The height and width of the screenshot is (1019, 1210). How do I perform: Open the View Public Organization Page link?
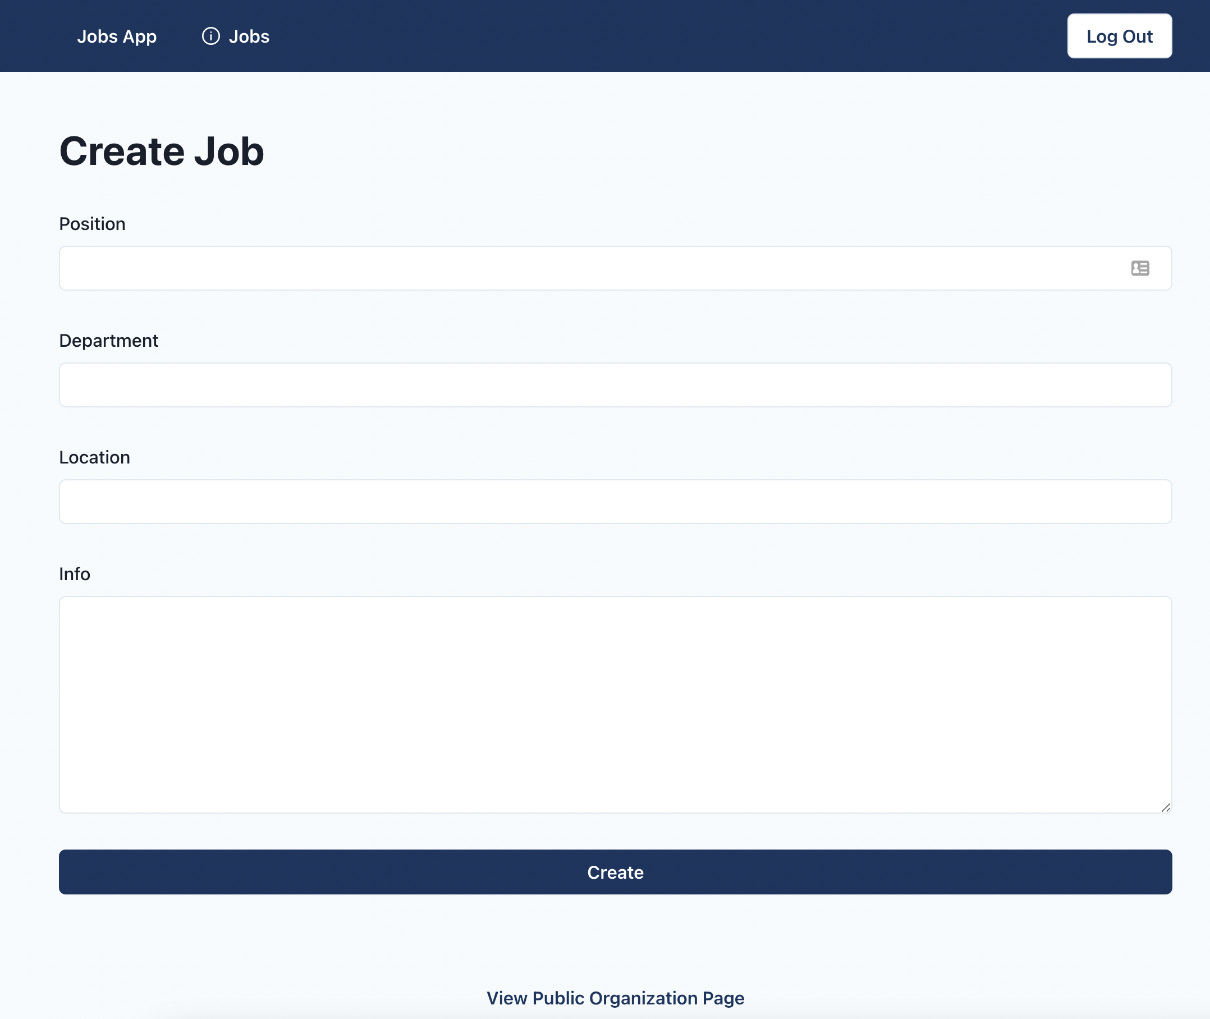615,998
